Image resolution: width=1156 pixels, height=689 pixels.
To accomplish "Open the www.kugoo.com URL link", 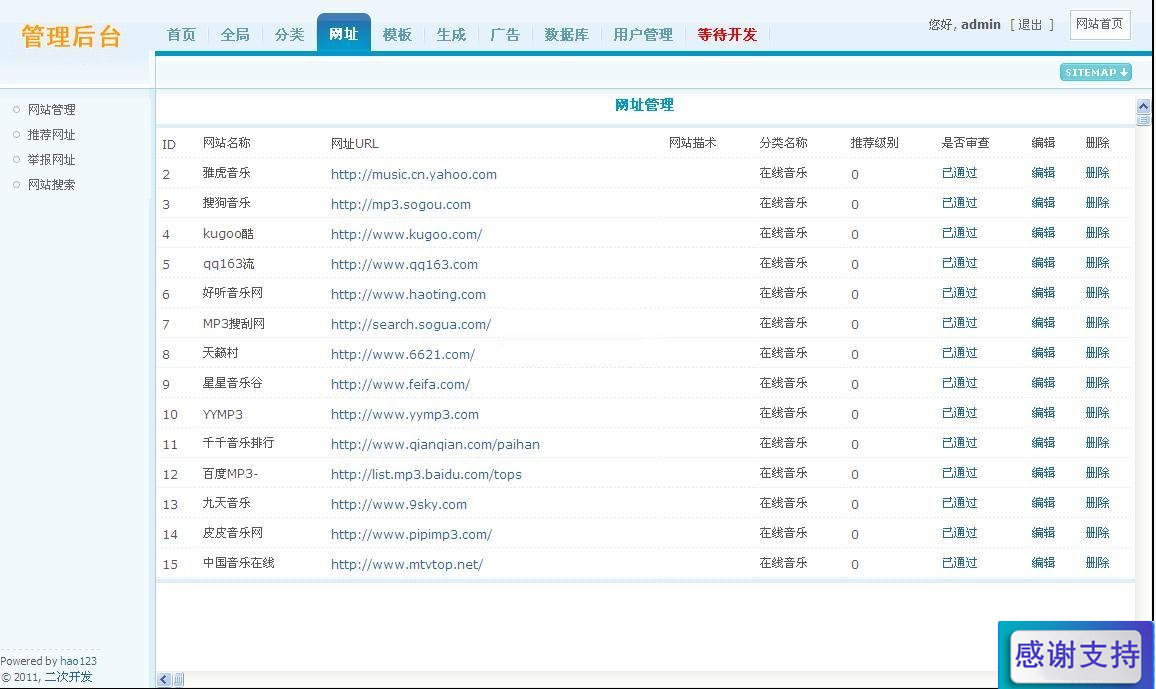I will [406, 234].
